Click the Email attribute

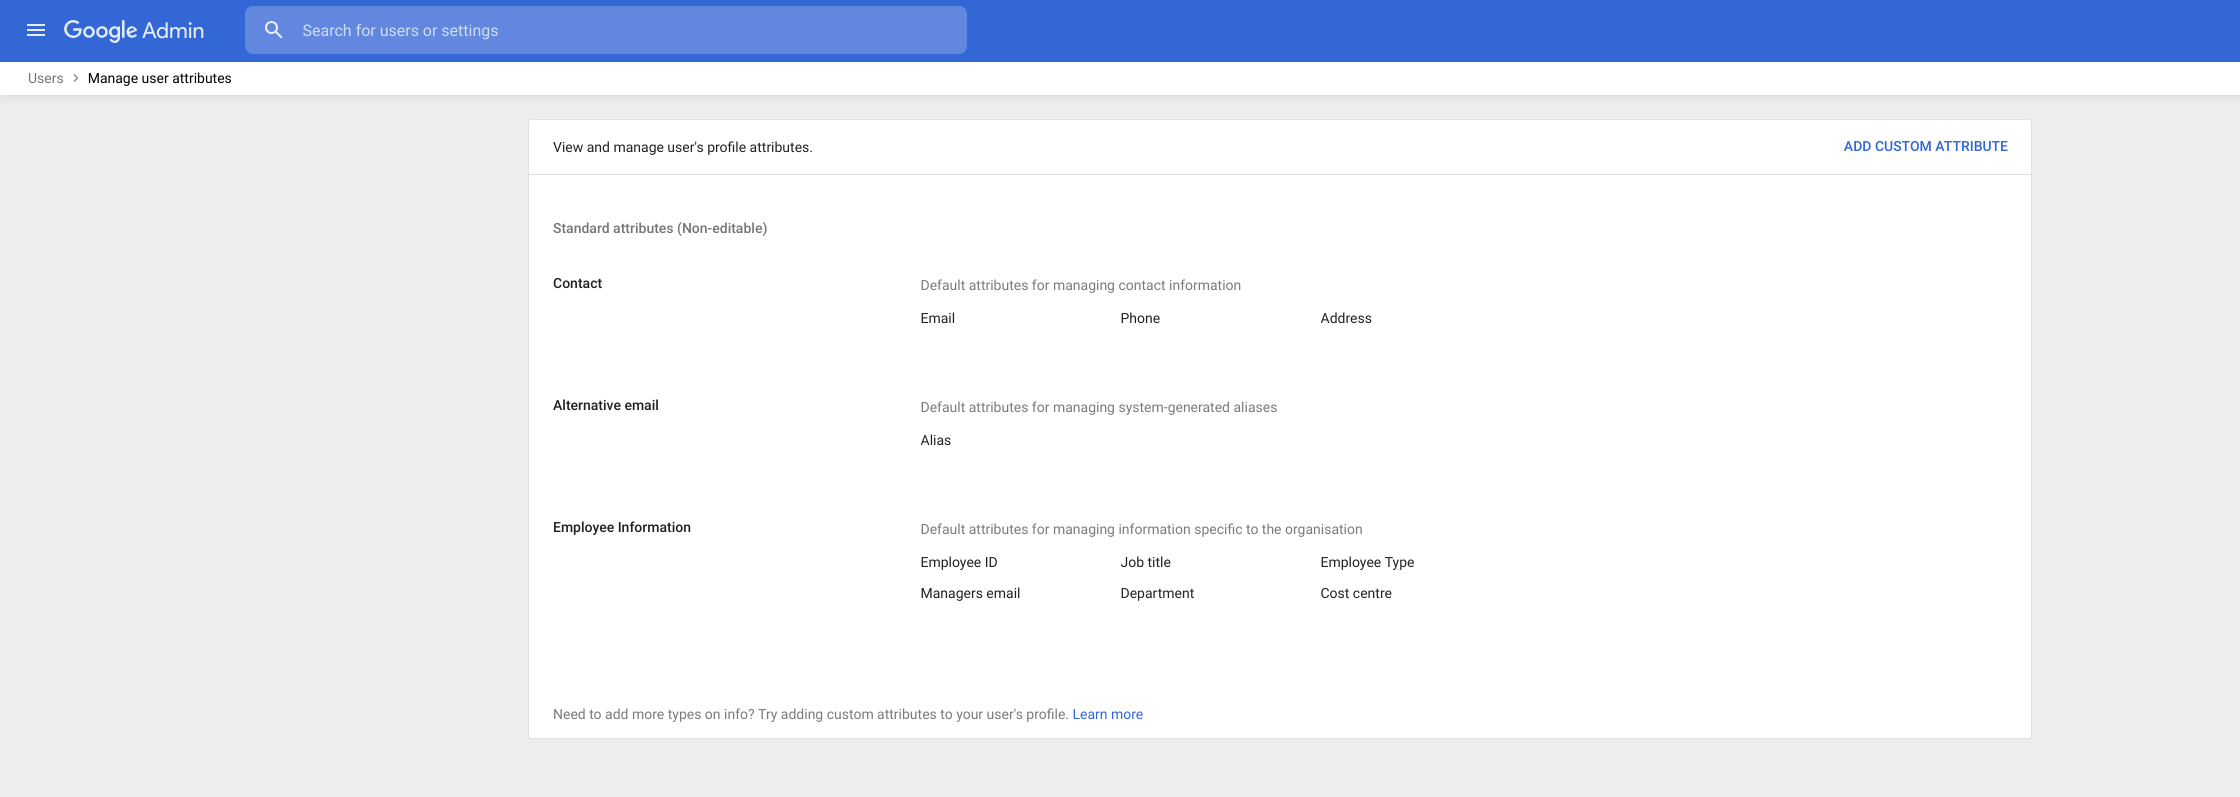click(x=937, y=318)
